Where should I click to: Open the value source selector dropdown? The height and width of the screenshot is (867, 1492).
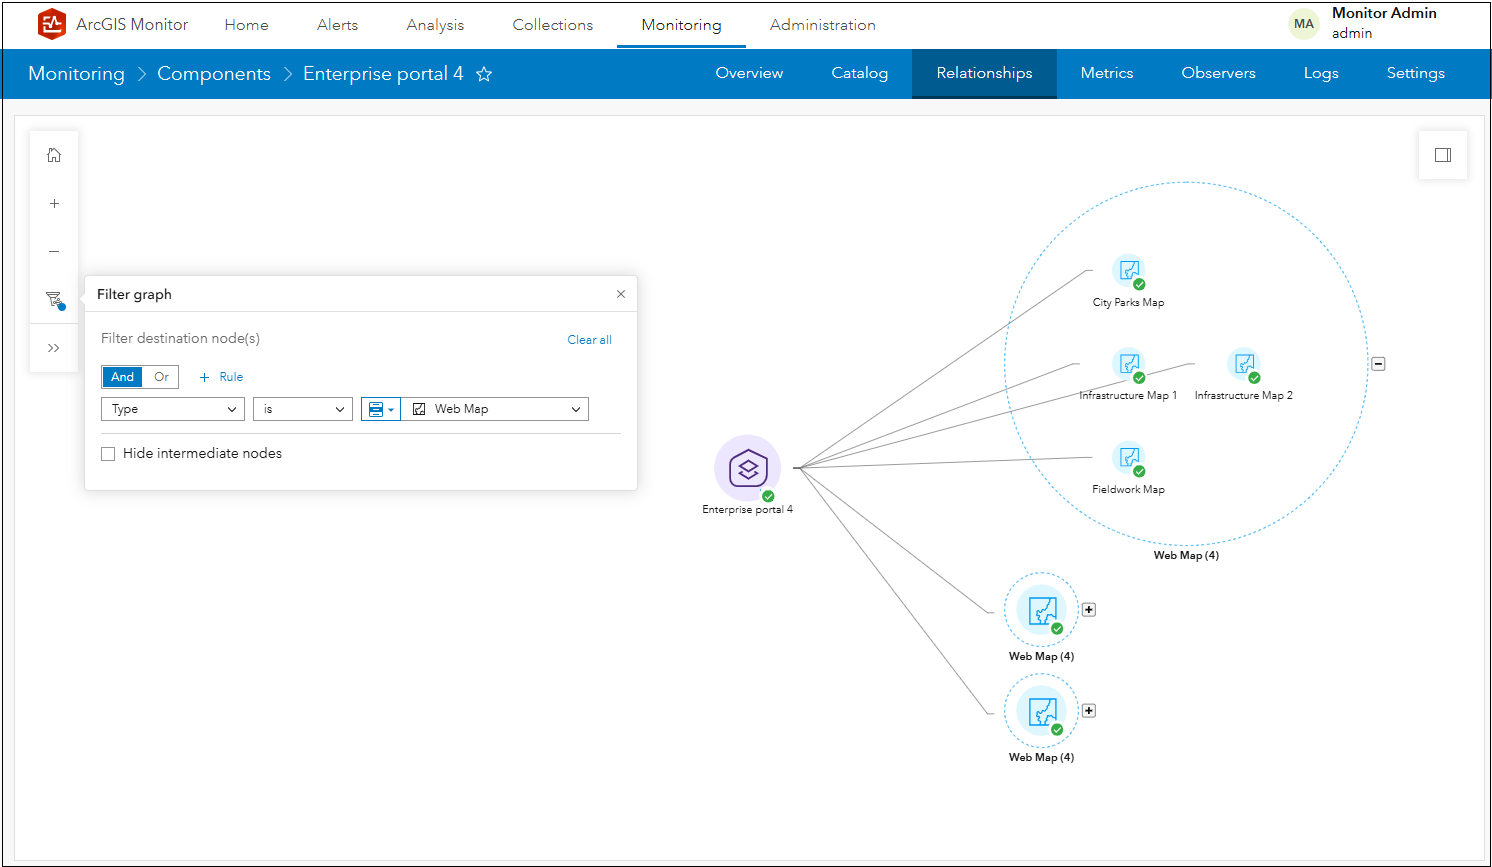point(381,409)
